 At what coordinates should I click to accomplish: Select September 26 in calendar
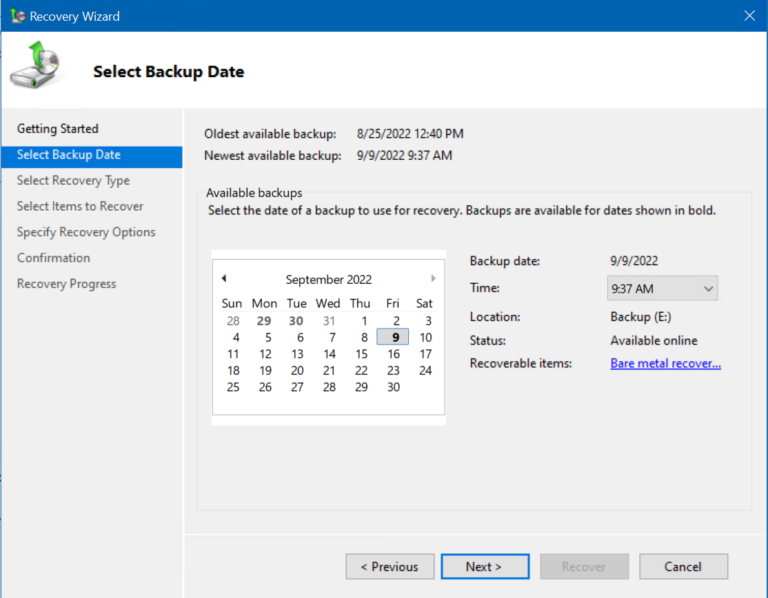(265, 387)
